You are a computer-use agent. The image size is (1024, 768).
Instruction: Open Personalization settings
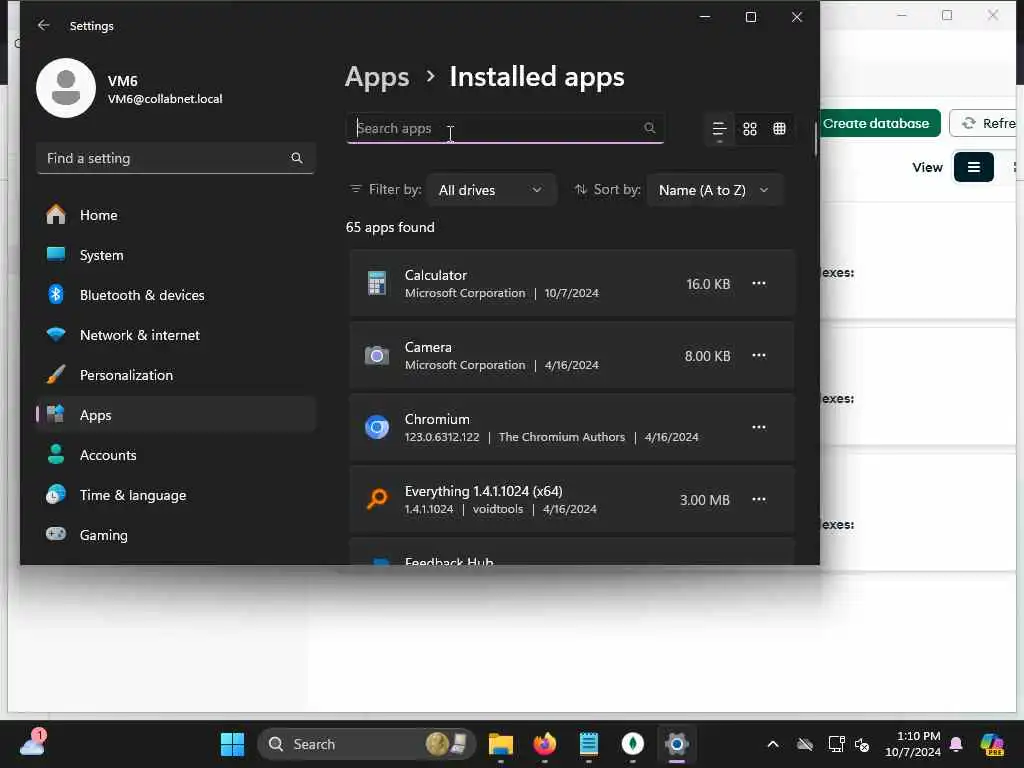click(x=176, y=375)
